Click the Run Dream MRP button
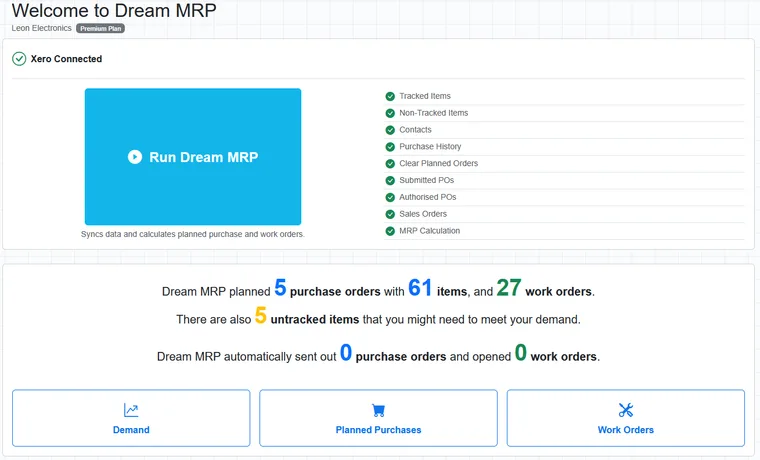The width and height of the screenshot is (760, 460). (193, 157)
